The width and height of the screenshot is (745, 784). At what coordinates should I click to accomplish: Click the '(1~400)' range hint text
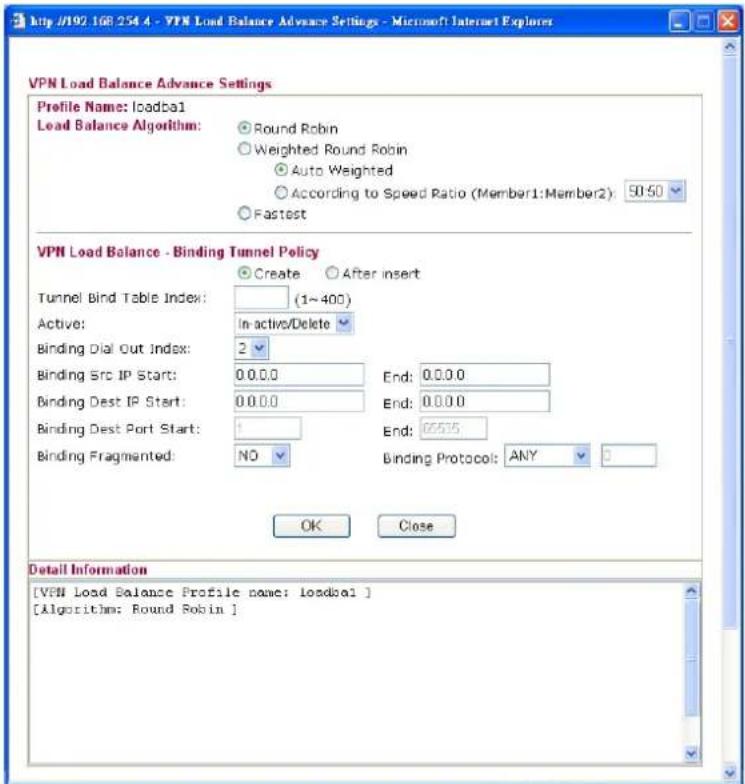tap(323, 300)
